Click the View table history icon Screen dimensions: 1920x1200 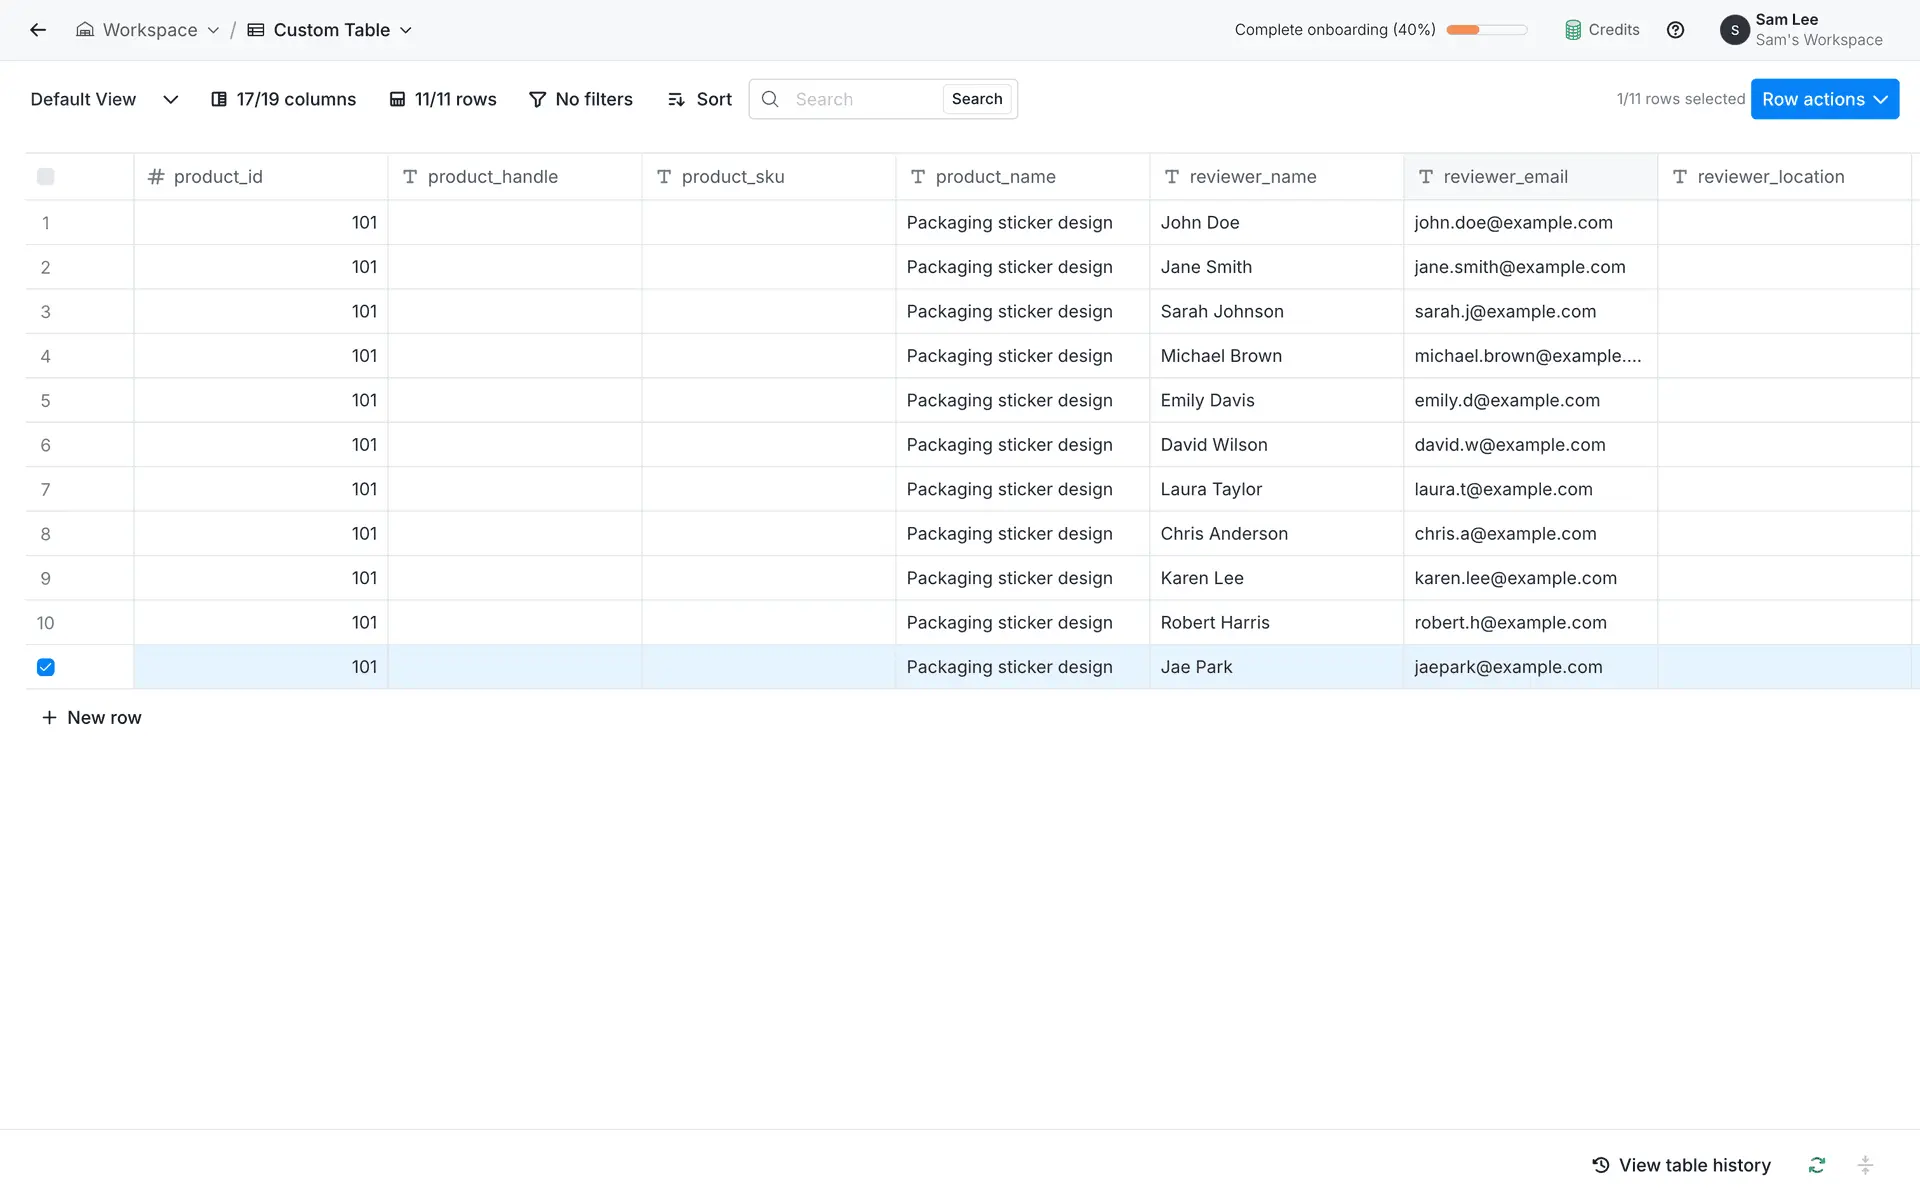[1601, 1165]
